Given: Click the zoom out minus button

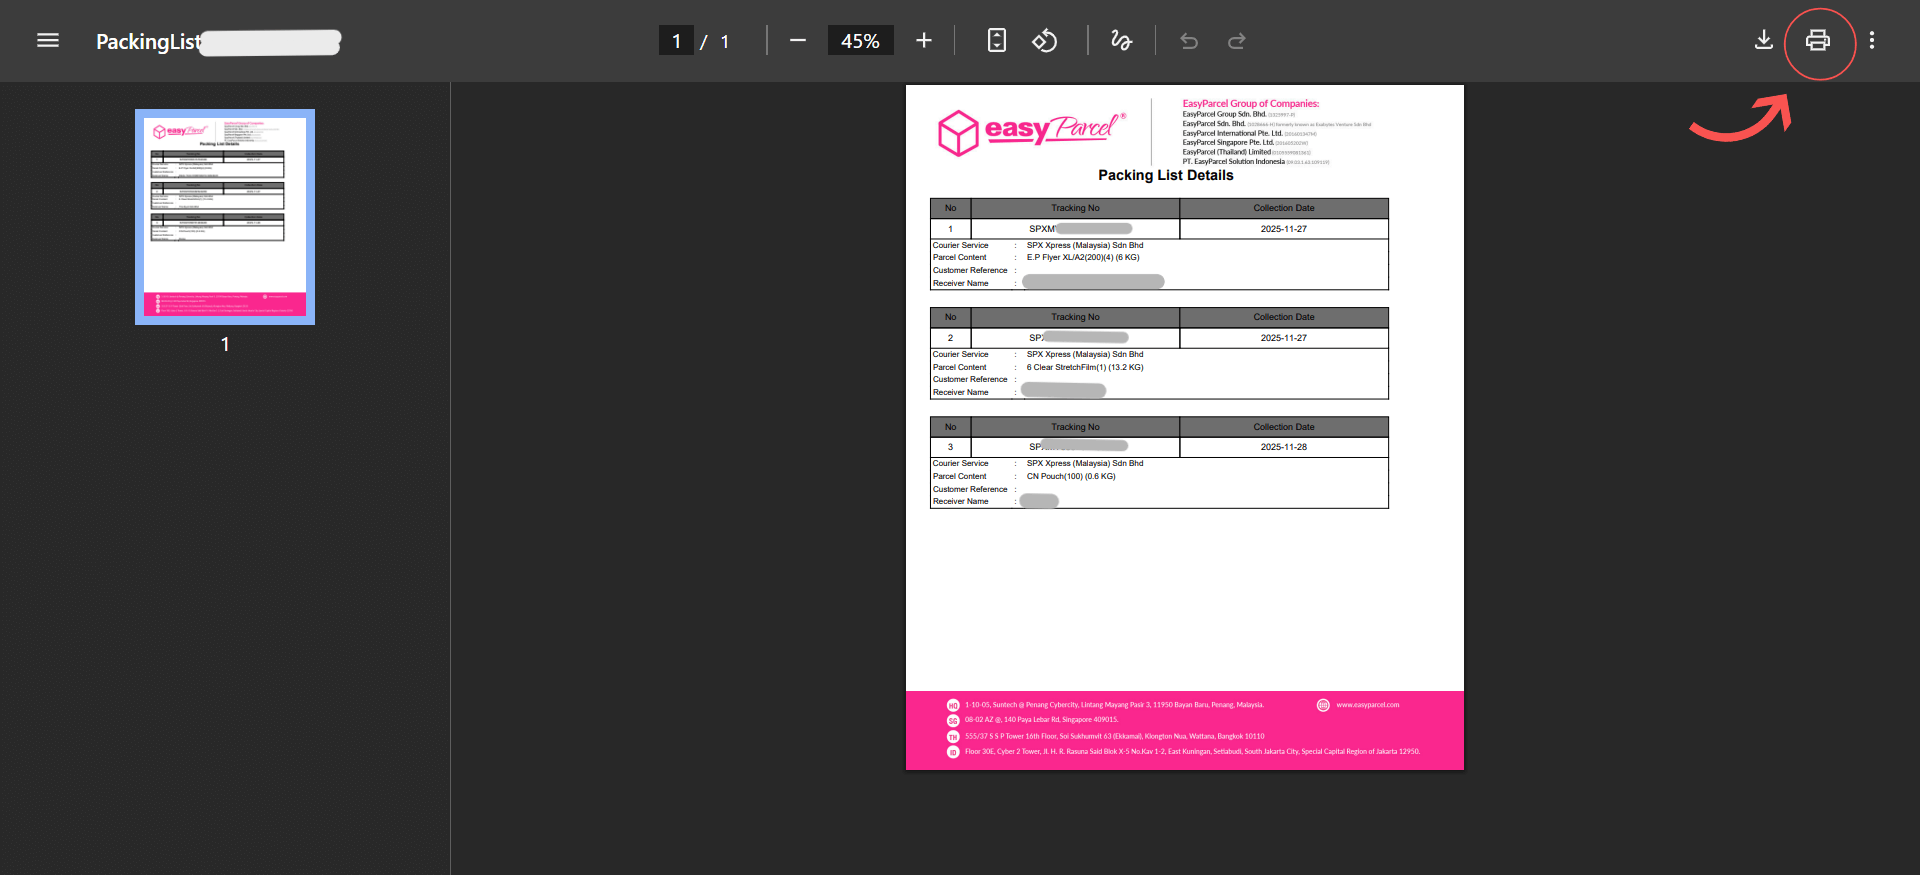Looking at the screenshot, I should (x=797, y=41).
